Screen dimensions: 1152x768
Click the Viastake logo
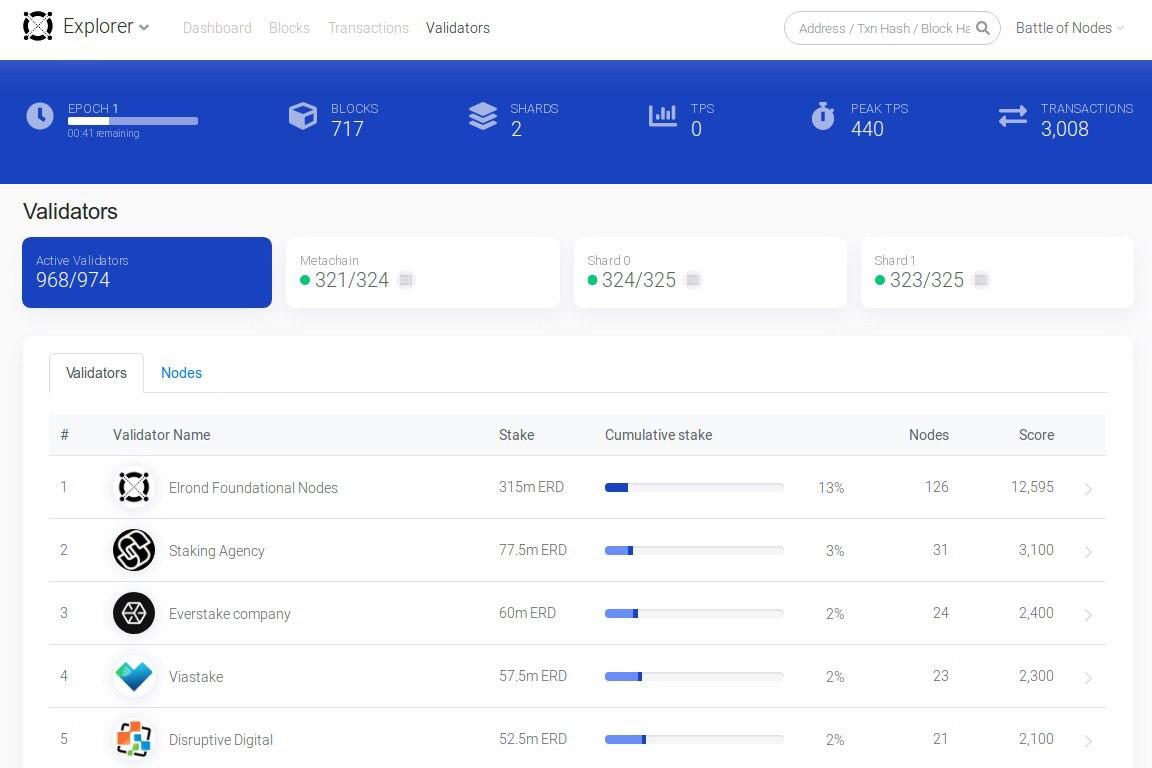click(x=134, y=676)
